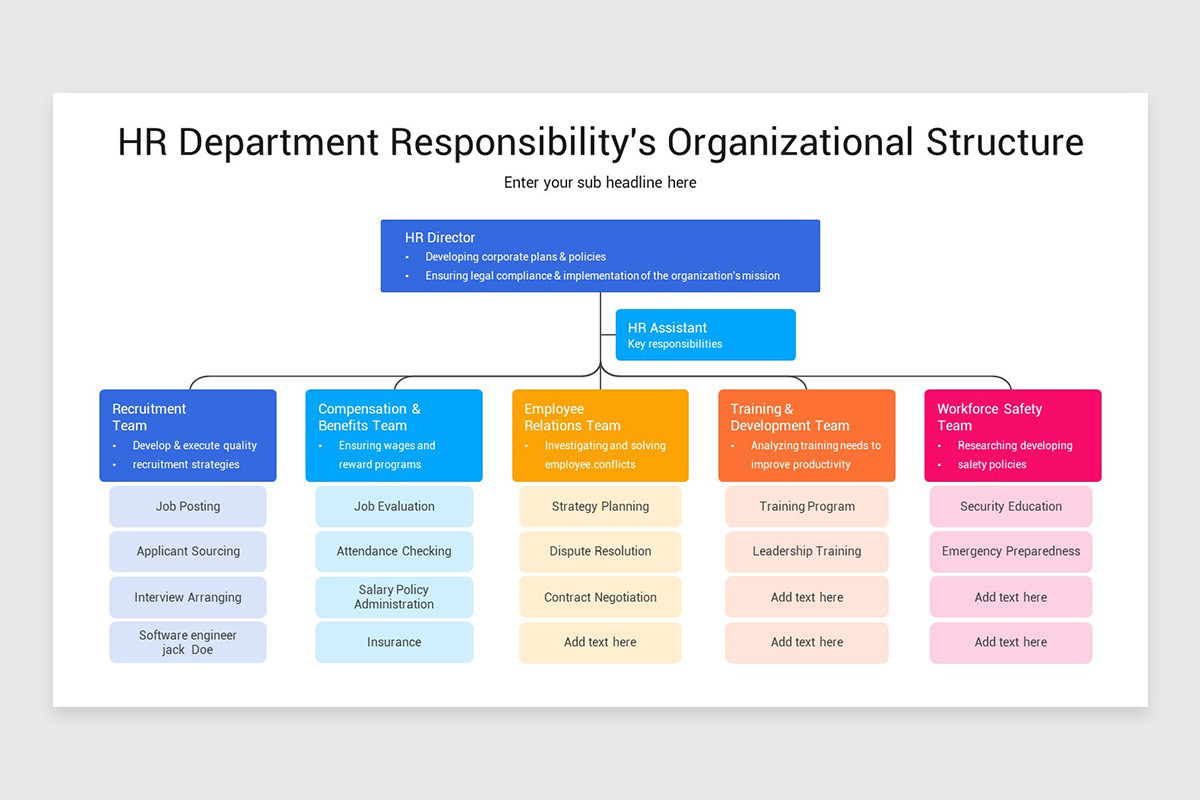Click the Enter your sub headline here text

coord(600,182)
